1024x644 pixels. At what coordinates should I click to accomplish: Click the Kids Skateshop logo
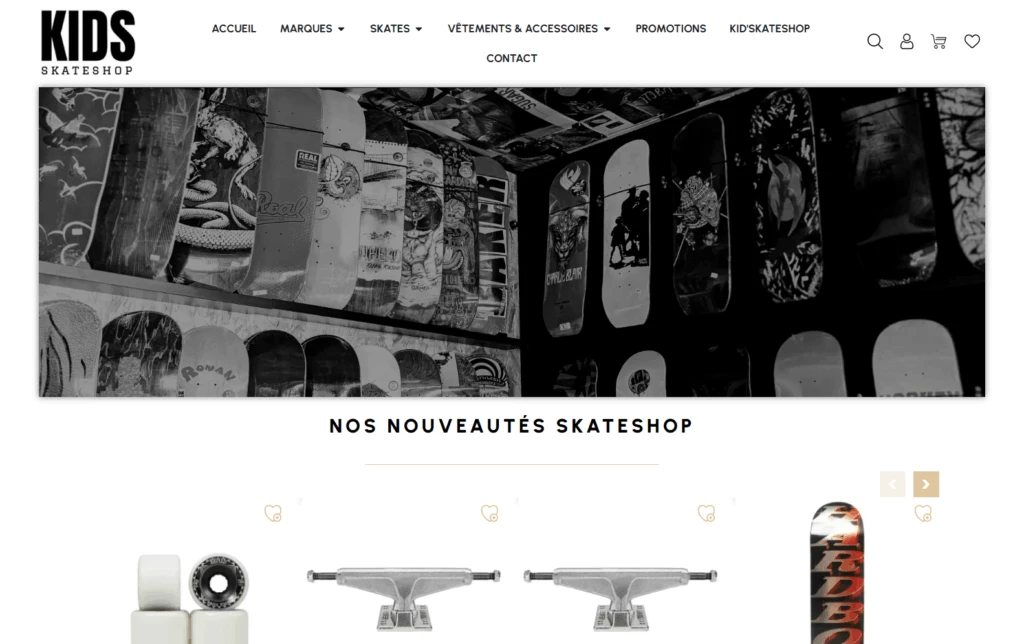(x=88, y=42)
